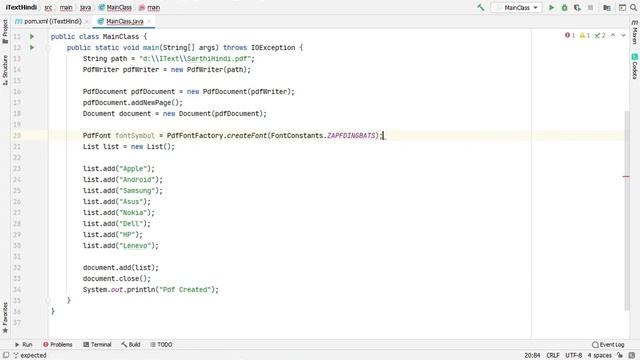Open the Terminal tool window tab
The height and width of the screenshot is (360, 640).
pos(97,344)
